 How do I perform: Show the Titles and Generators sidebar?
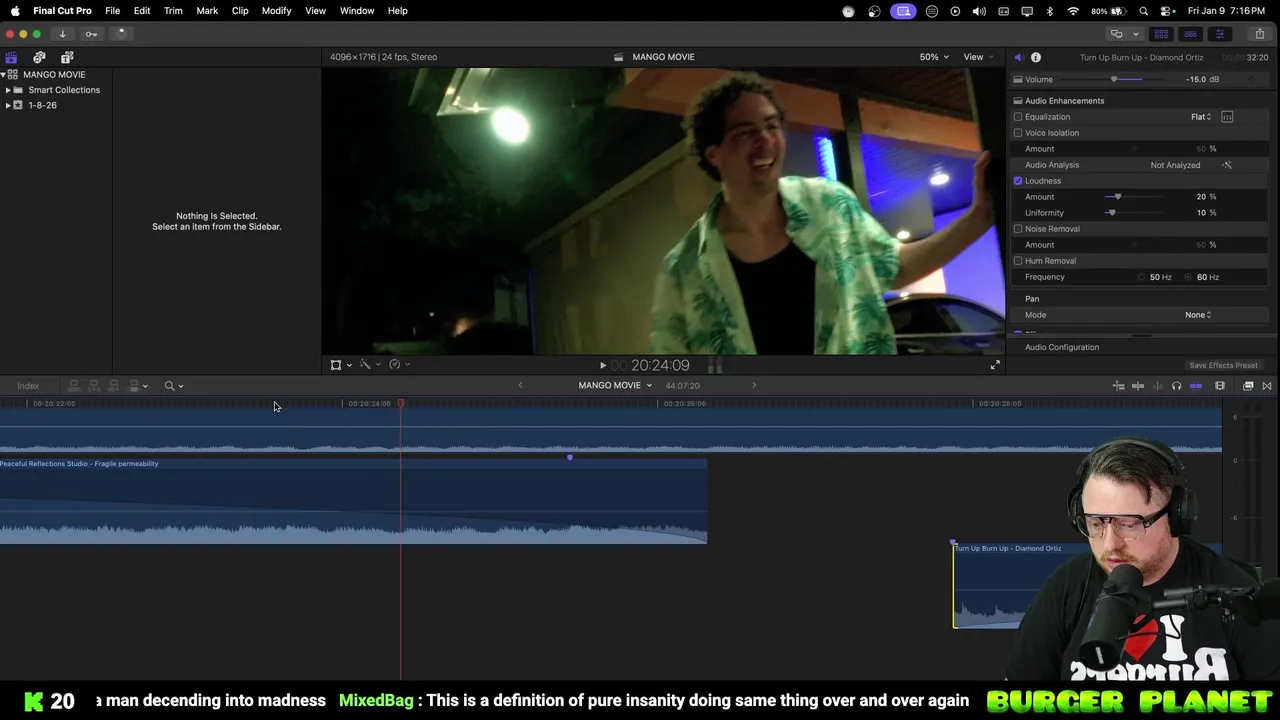(x=67, y=58)
